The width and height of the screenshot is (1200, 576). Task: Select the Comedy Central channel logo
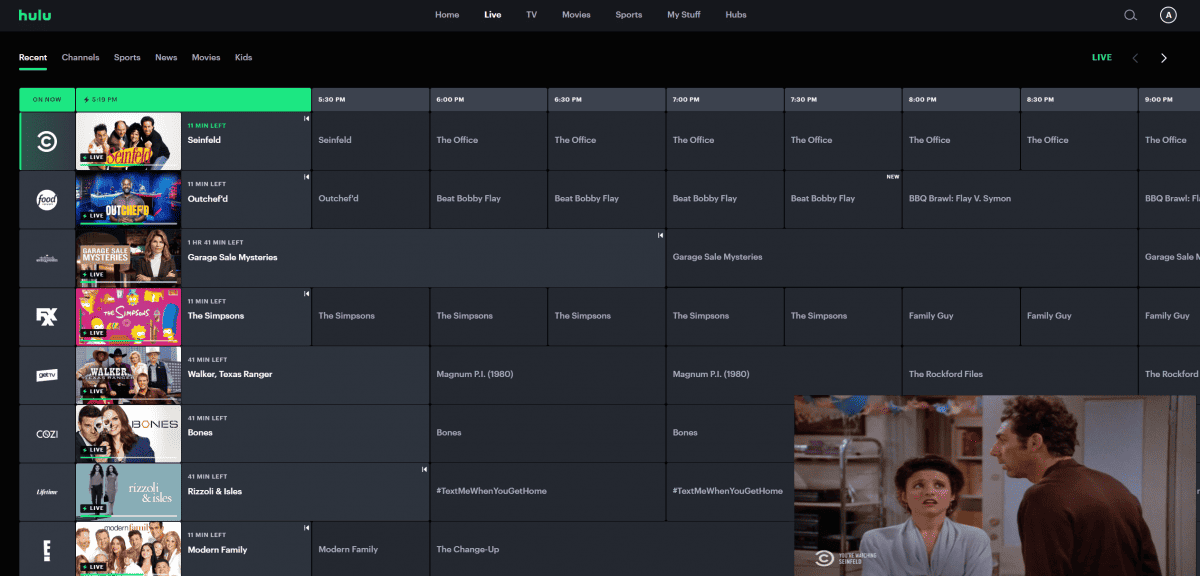[x=45, y=140]
